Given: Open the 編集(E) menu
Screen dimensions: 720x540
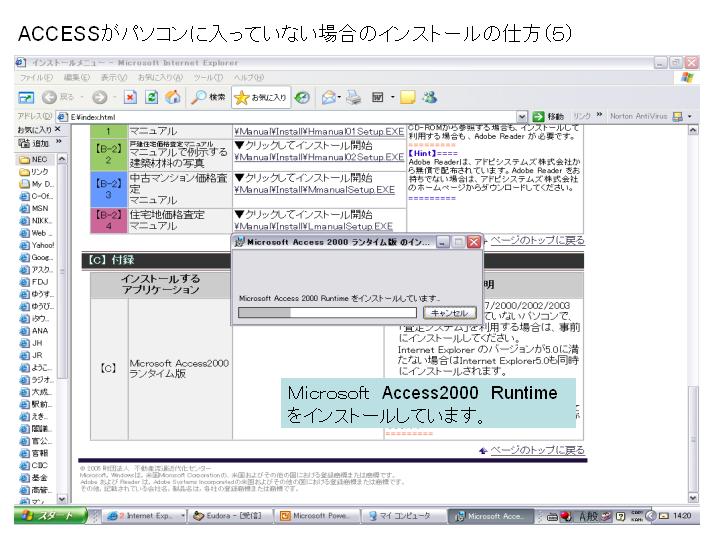Looking at the screenshot, I should pos(77,77).
